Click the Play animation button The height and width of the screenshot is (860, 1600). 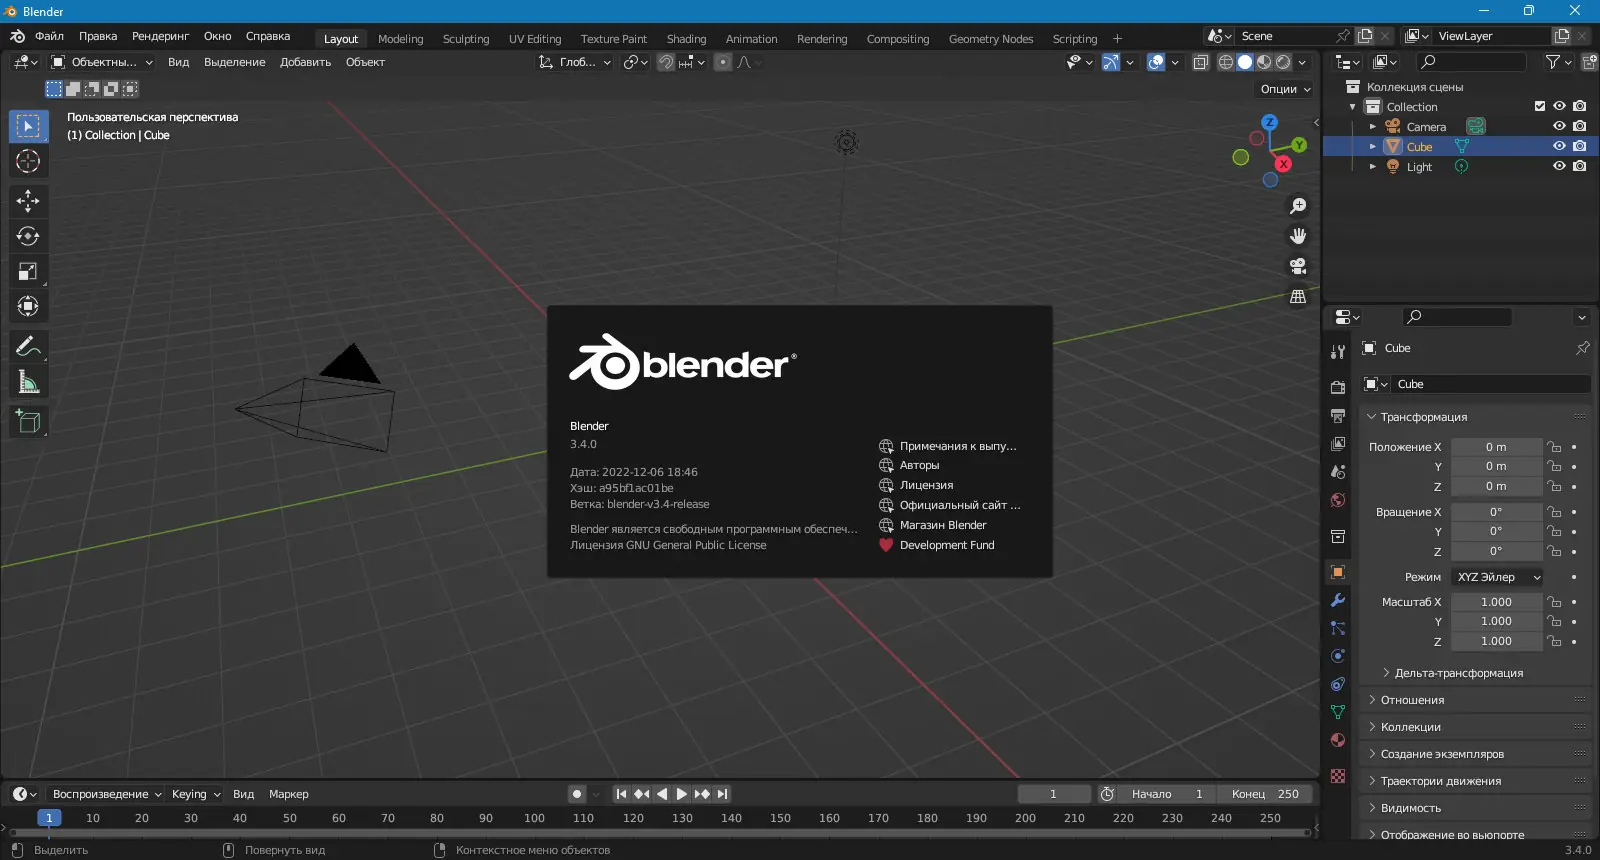[x=682, y=794]
